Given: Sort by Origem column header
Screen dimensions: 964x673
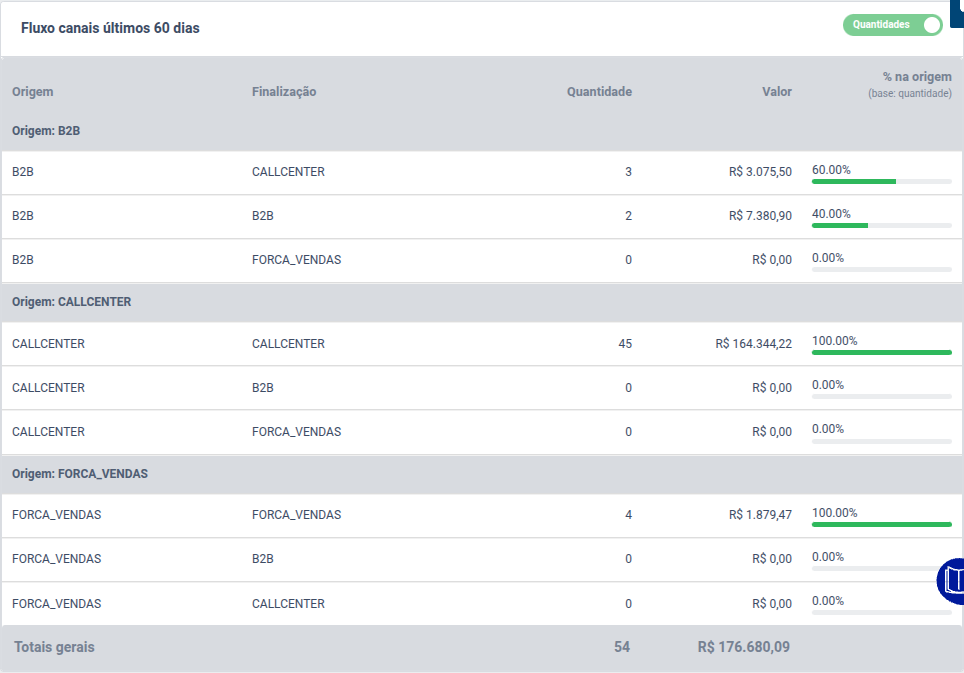Looking at the screenshot, I should (x=33, y=92).
